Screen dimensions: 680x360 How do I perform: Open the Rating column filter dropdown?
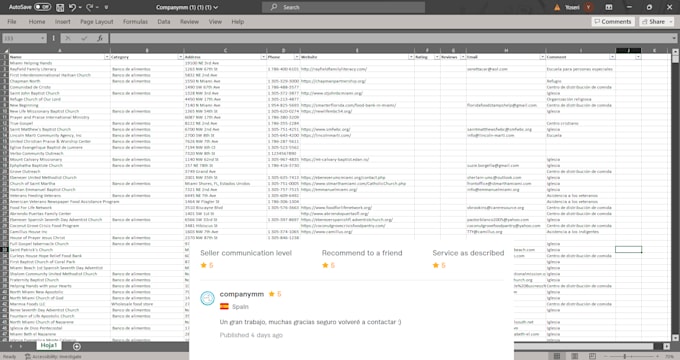pos(437,57)
